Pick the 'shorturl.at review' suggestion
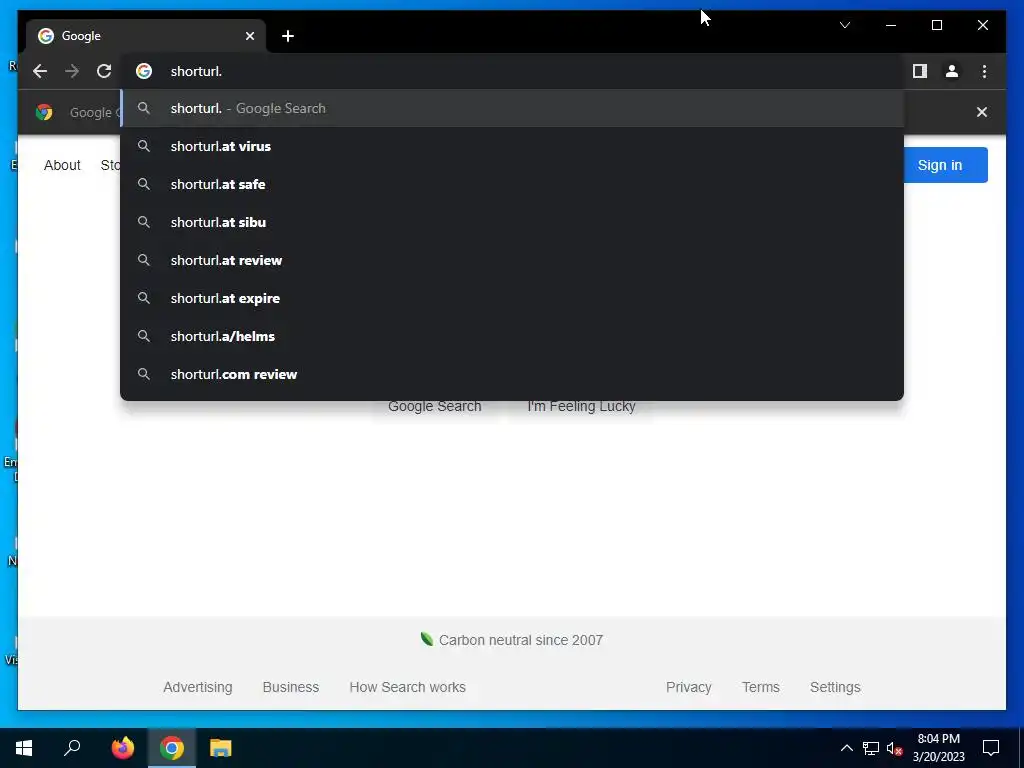 click(x=512, y=260)
